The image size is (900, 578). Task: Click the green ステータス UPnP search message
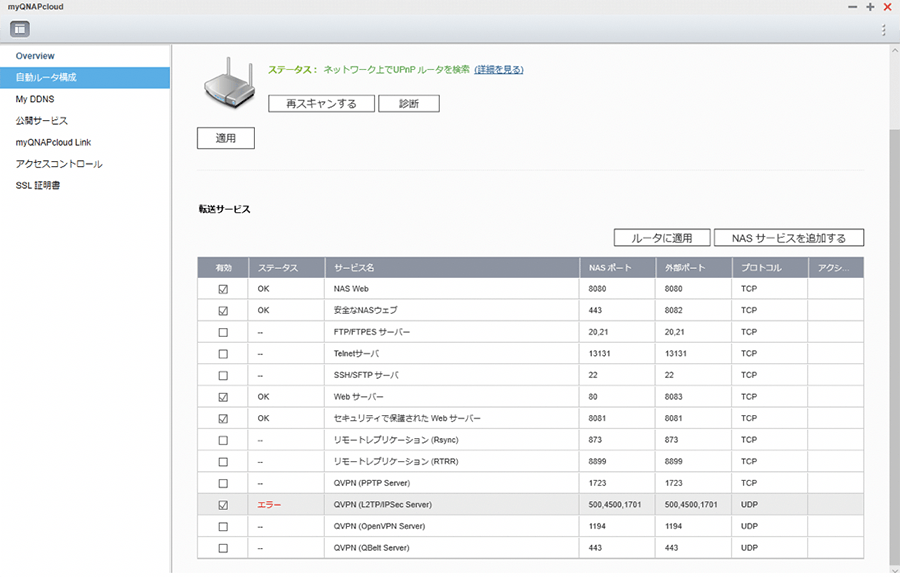click(368, 69)
